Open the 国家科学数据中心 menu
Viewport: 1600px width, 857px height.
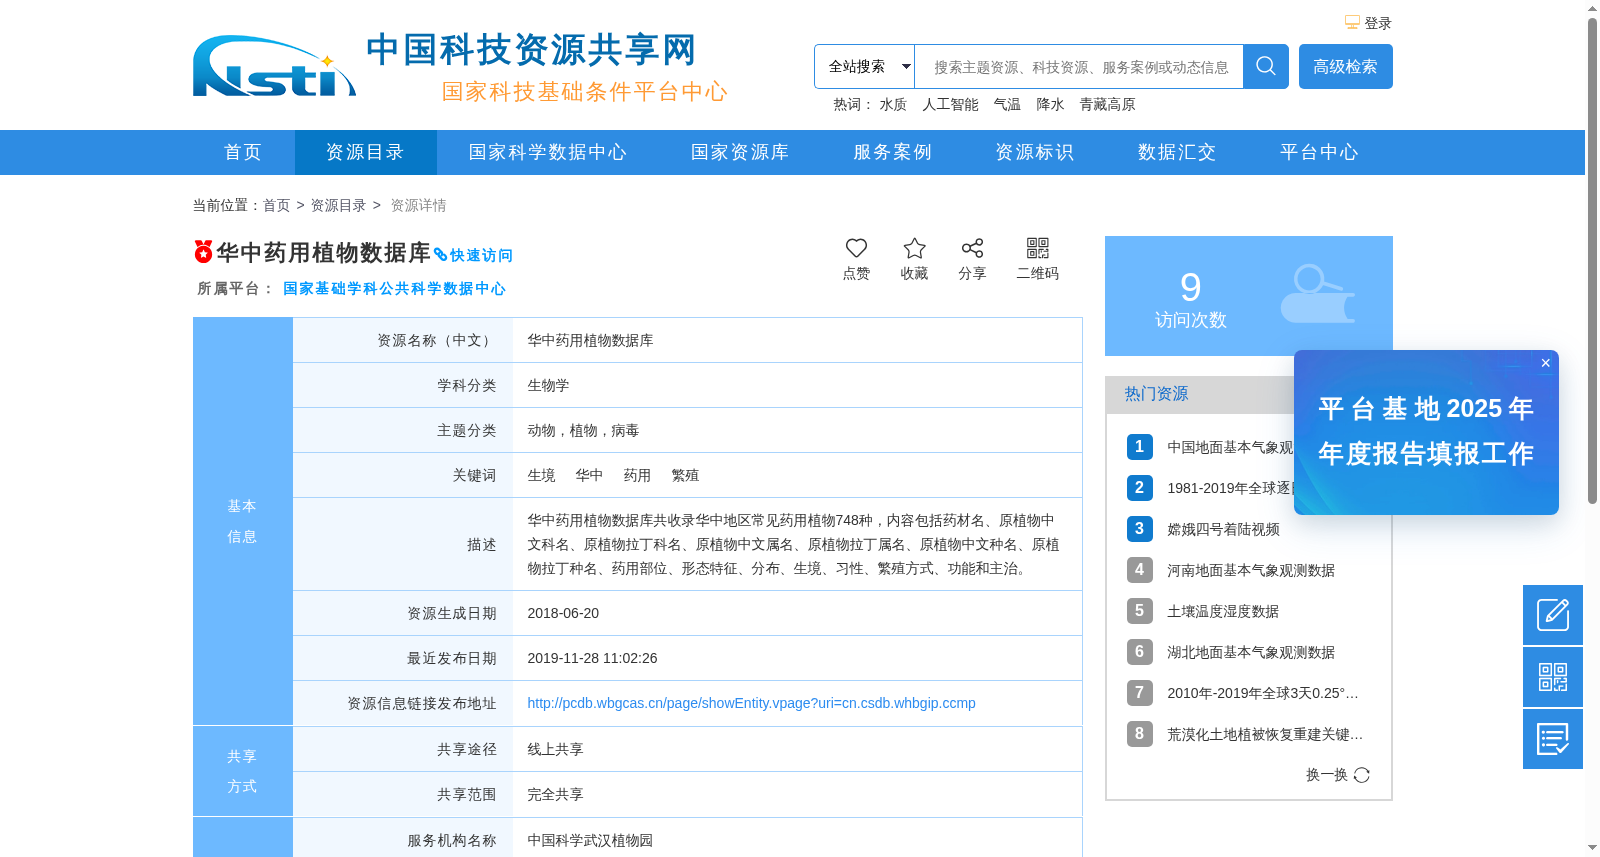(548, 152)
